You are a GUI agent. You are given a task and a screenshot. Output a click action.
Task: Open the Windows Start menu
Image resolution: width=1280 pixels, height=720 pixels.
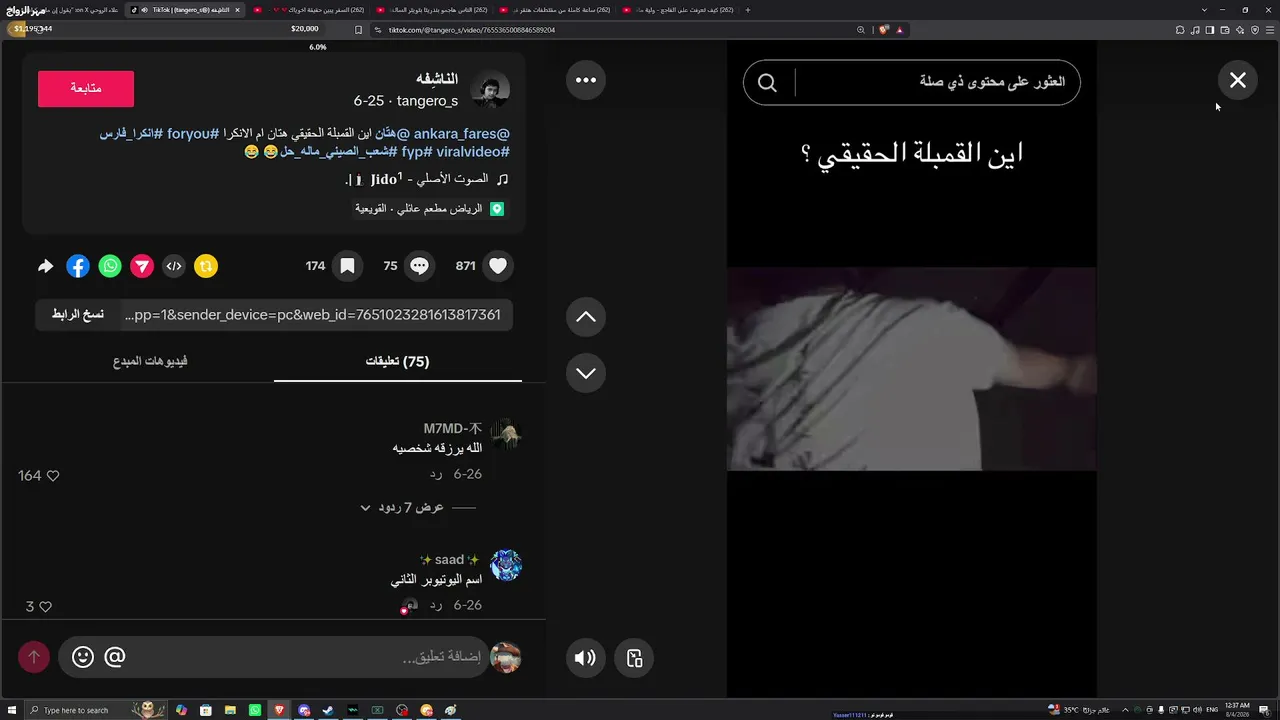[x=12, y=710]
